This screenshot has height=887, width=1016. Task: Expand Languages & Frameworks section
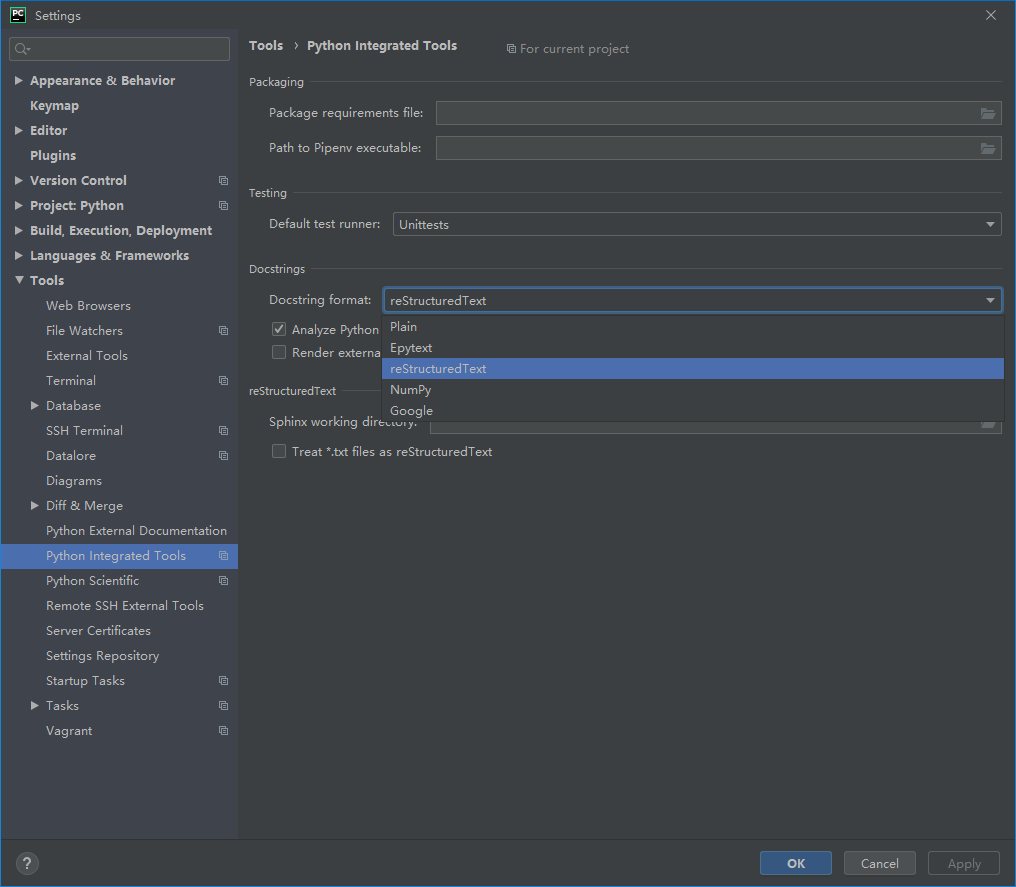[x=19, y=255]
